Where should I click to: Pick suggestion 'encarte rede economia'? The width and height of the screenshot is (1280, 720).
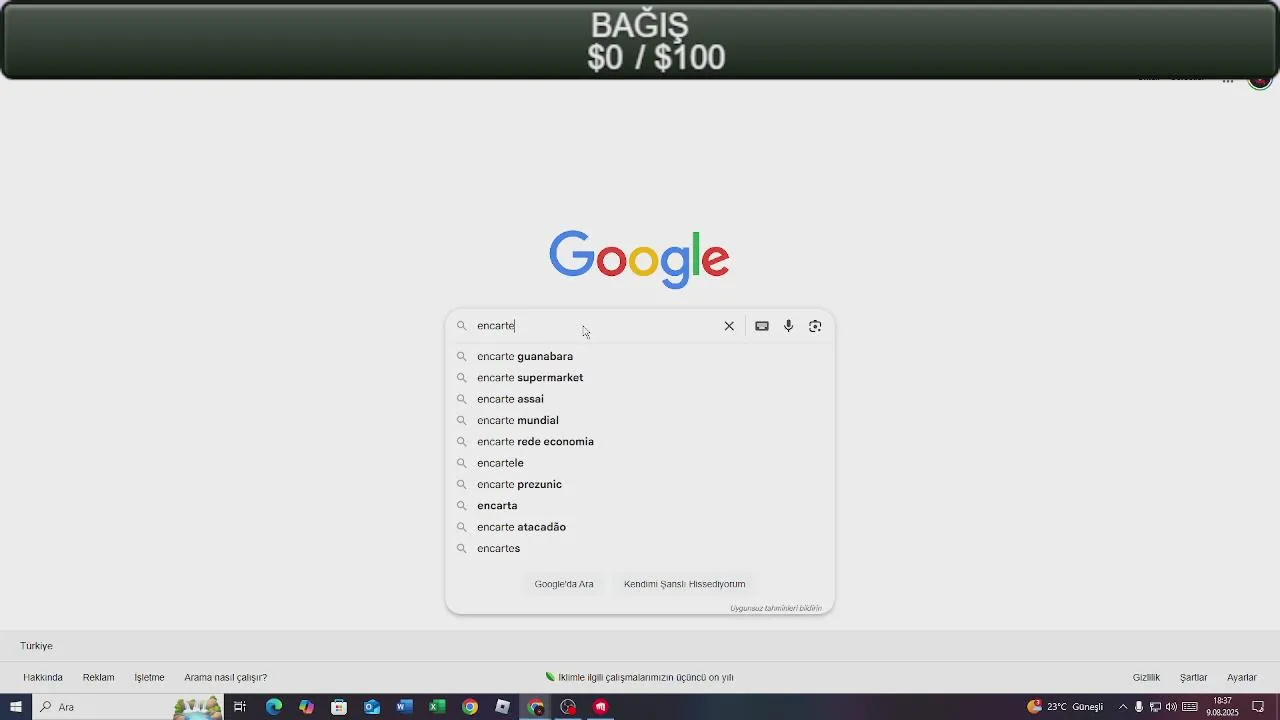coord(640,442)
